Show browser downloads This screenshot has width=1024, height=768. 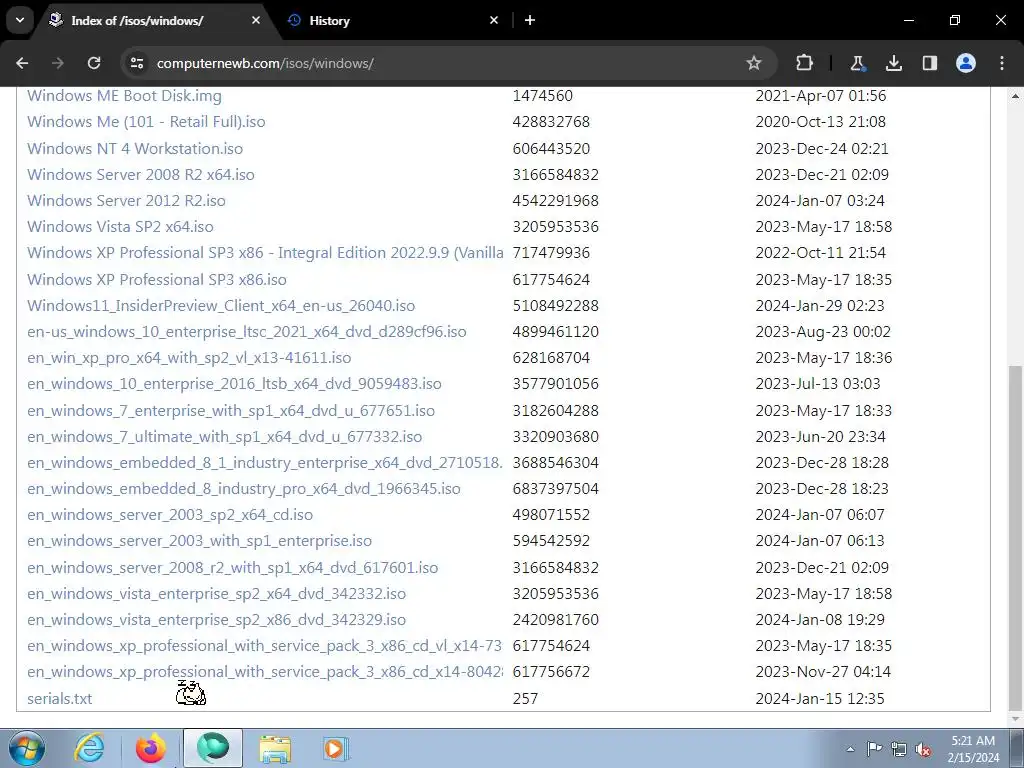(893, 63)
